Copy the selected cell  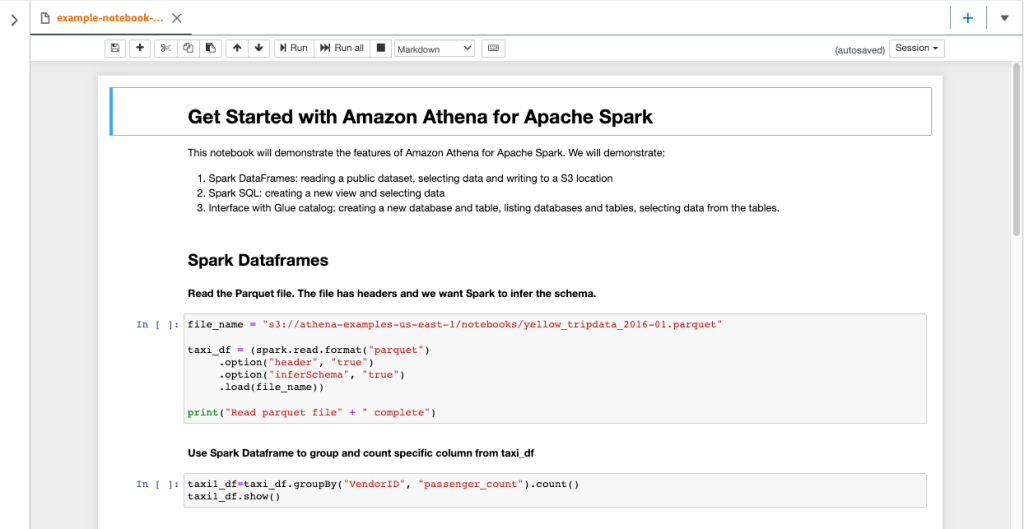[x=188, y=48]
